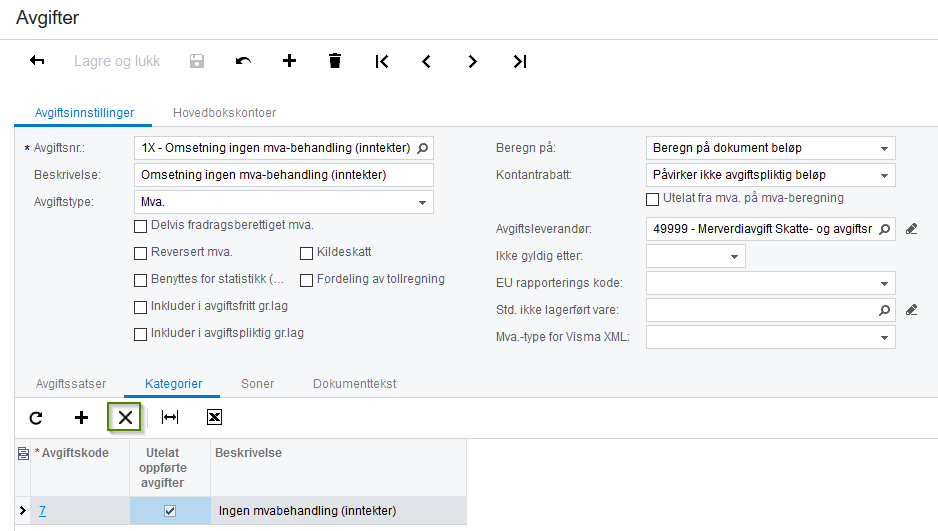938x531 pixels.
Task: Open Ikke gyldig etter date dropdown
Action: (735, 256)
